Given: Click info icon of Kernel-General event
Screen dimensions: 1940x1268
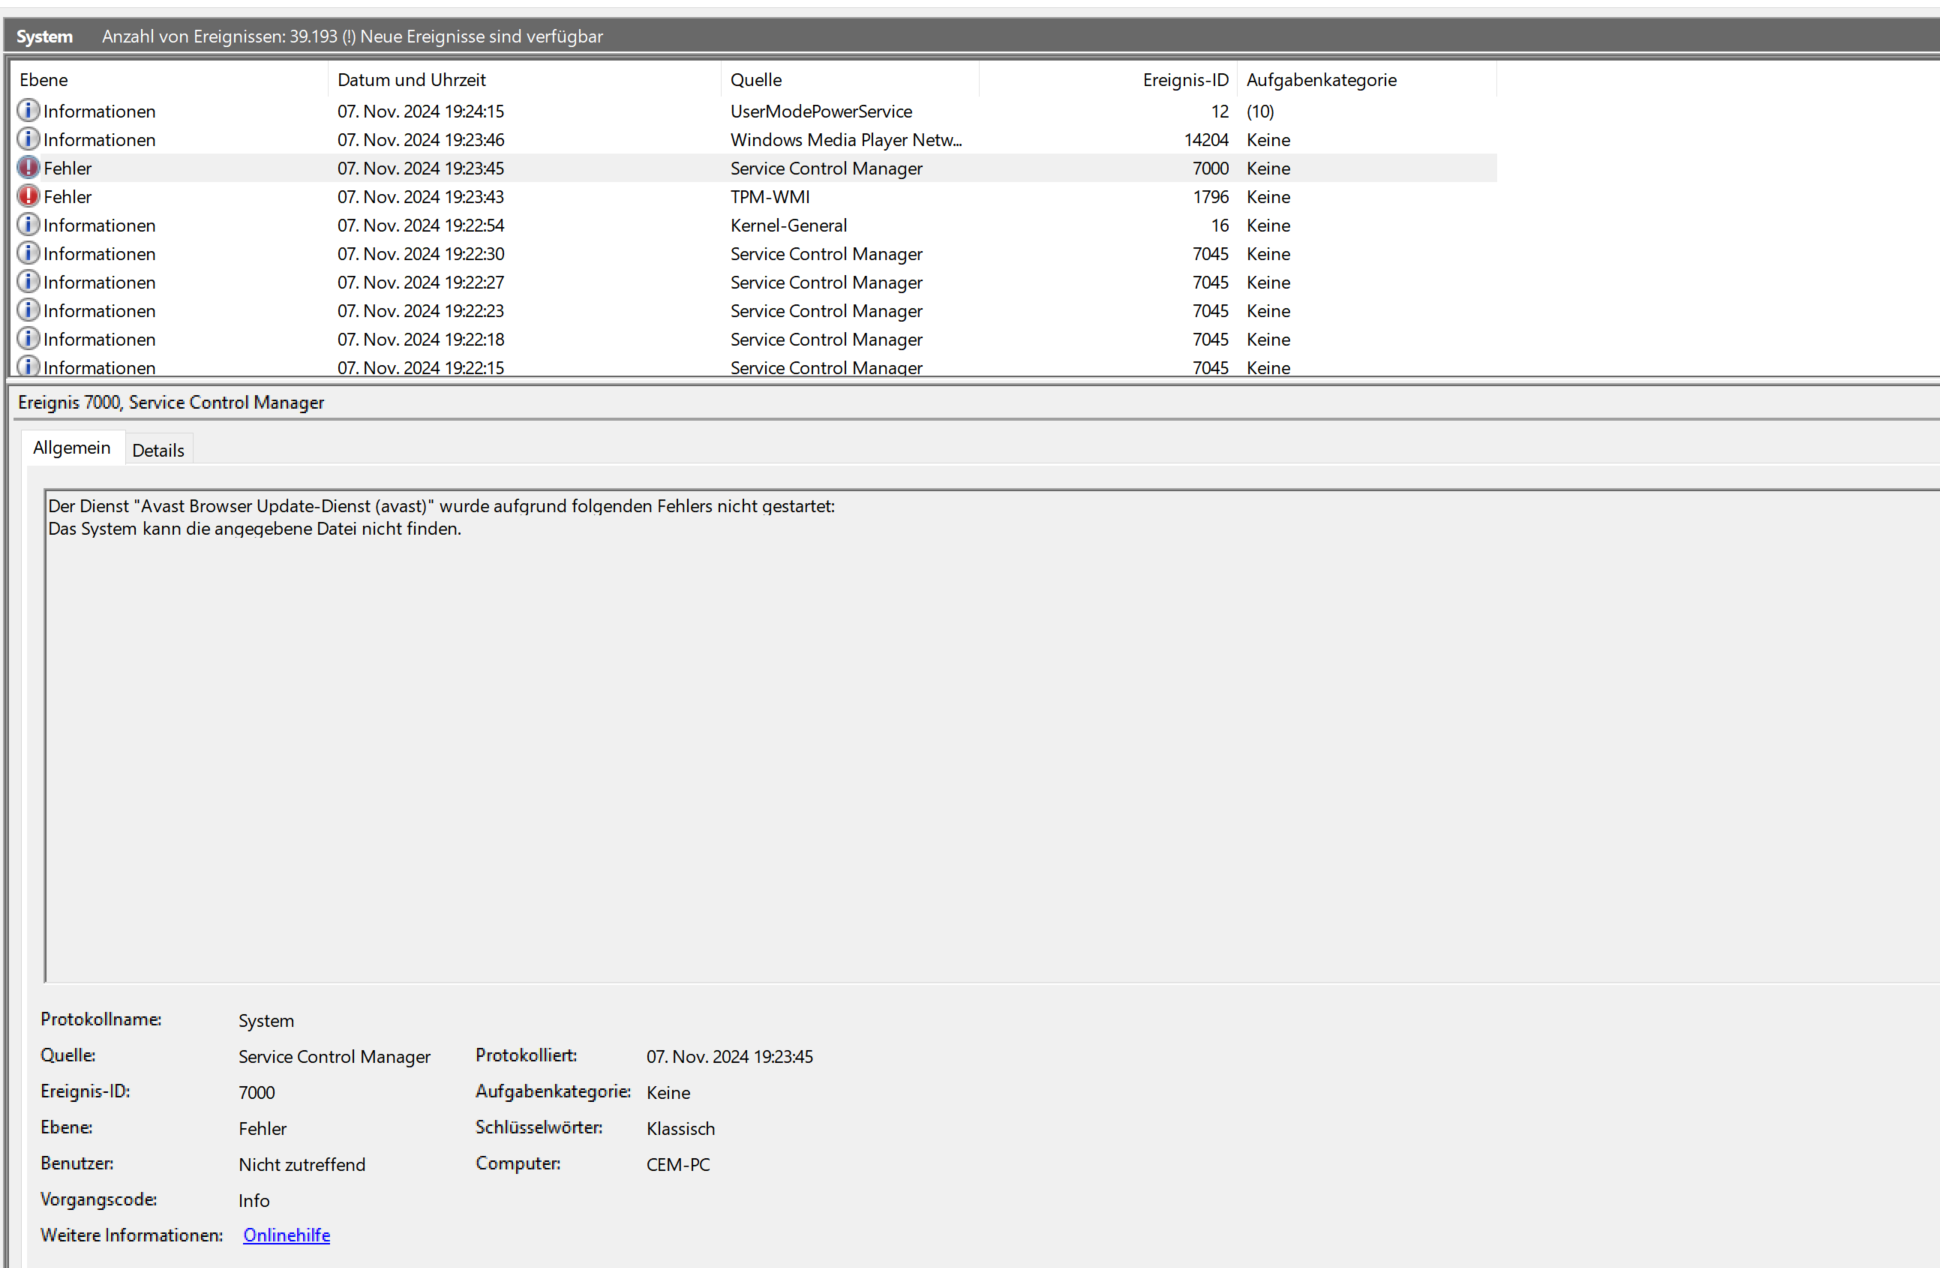Looking at the screenshot, I should tap(29, 225).
